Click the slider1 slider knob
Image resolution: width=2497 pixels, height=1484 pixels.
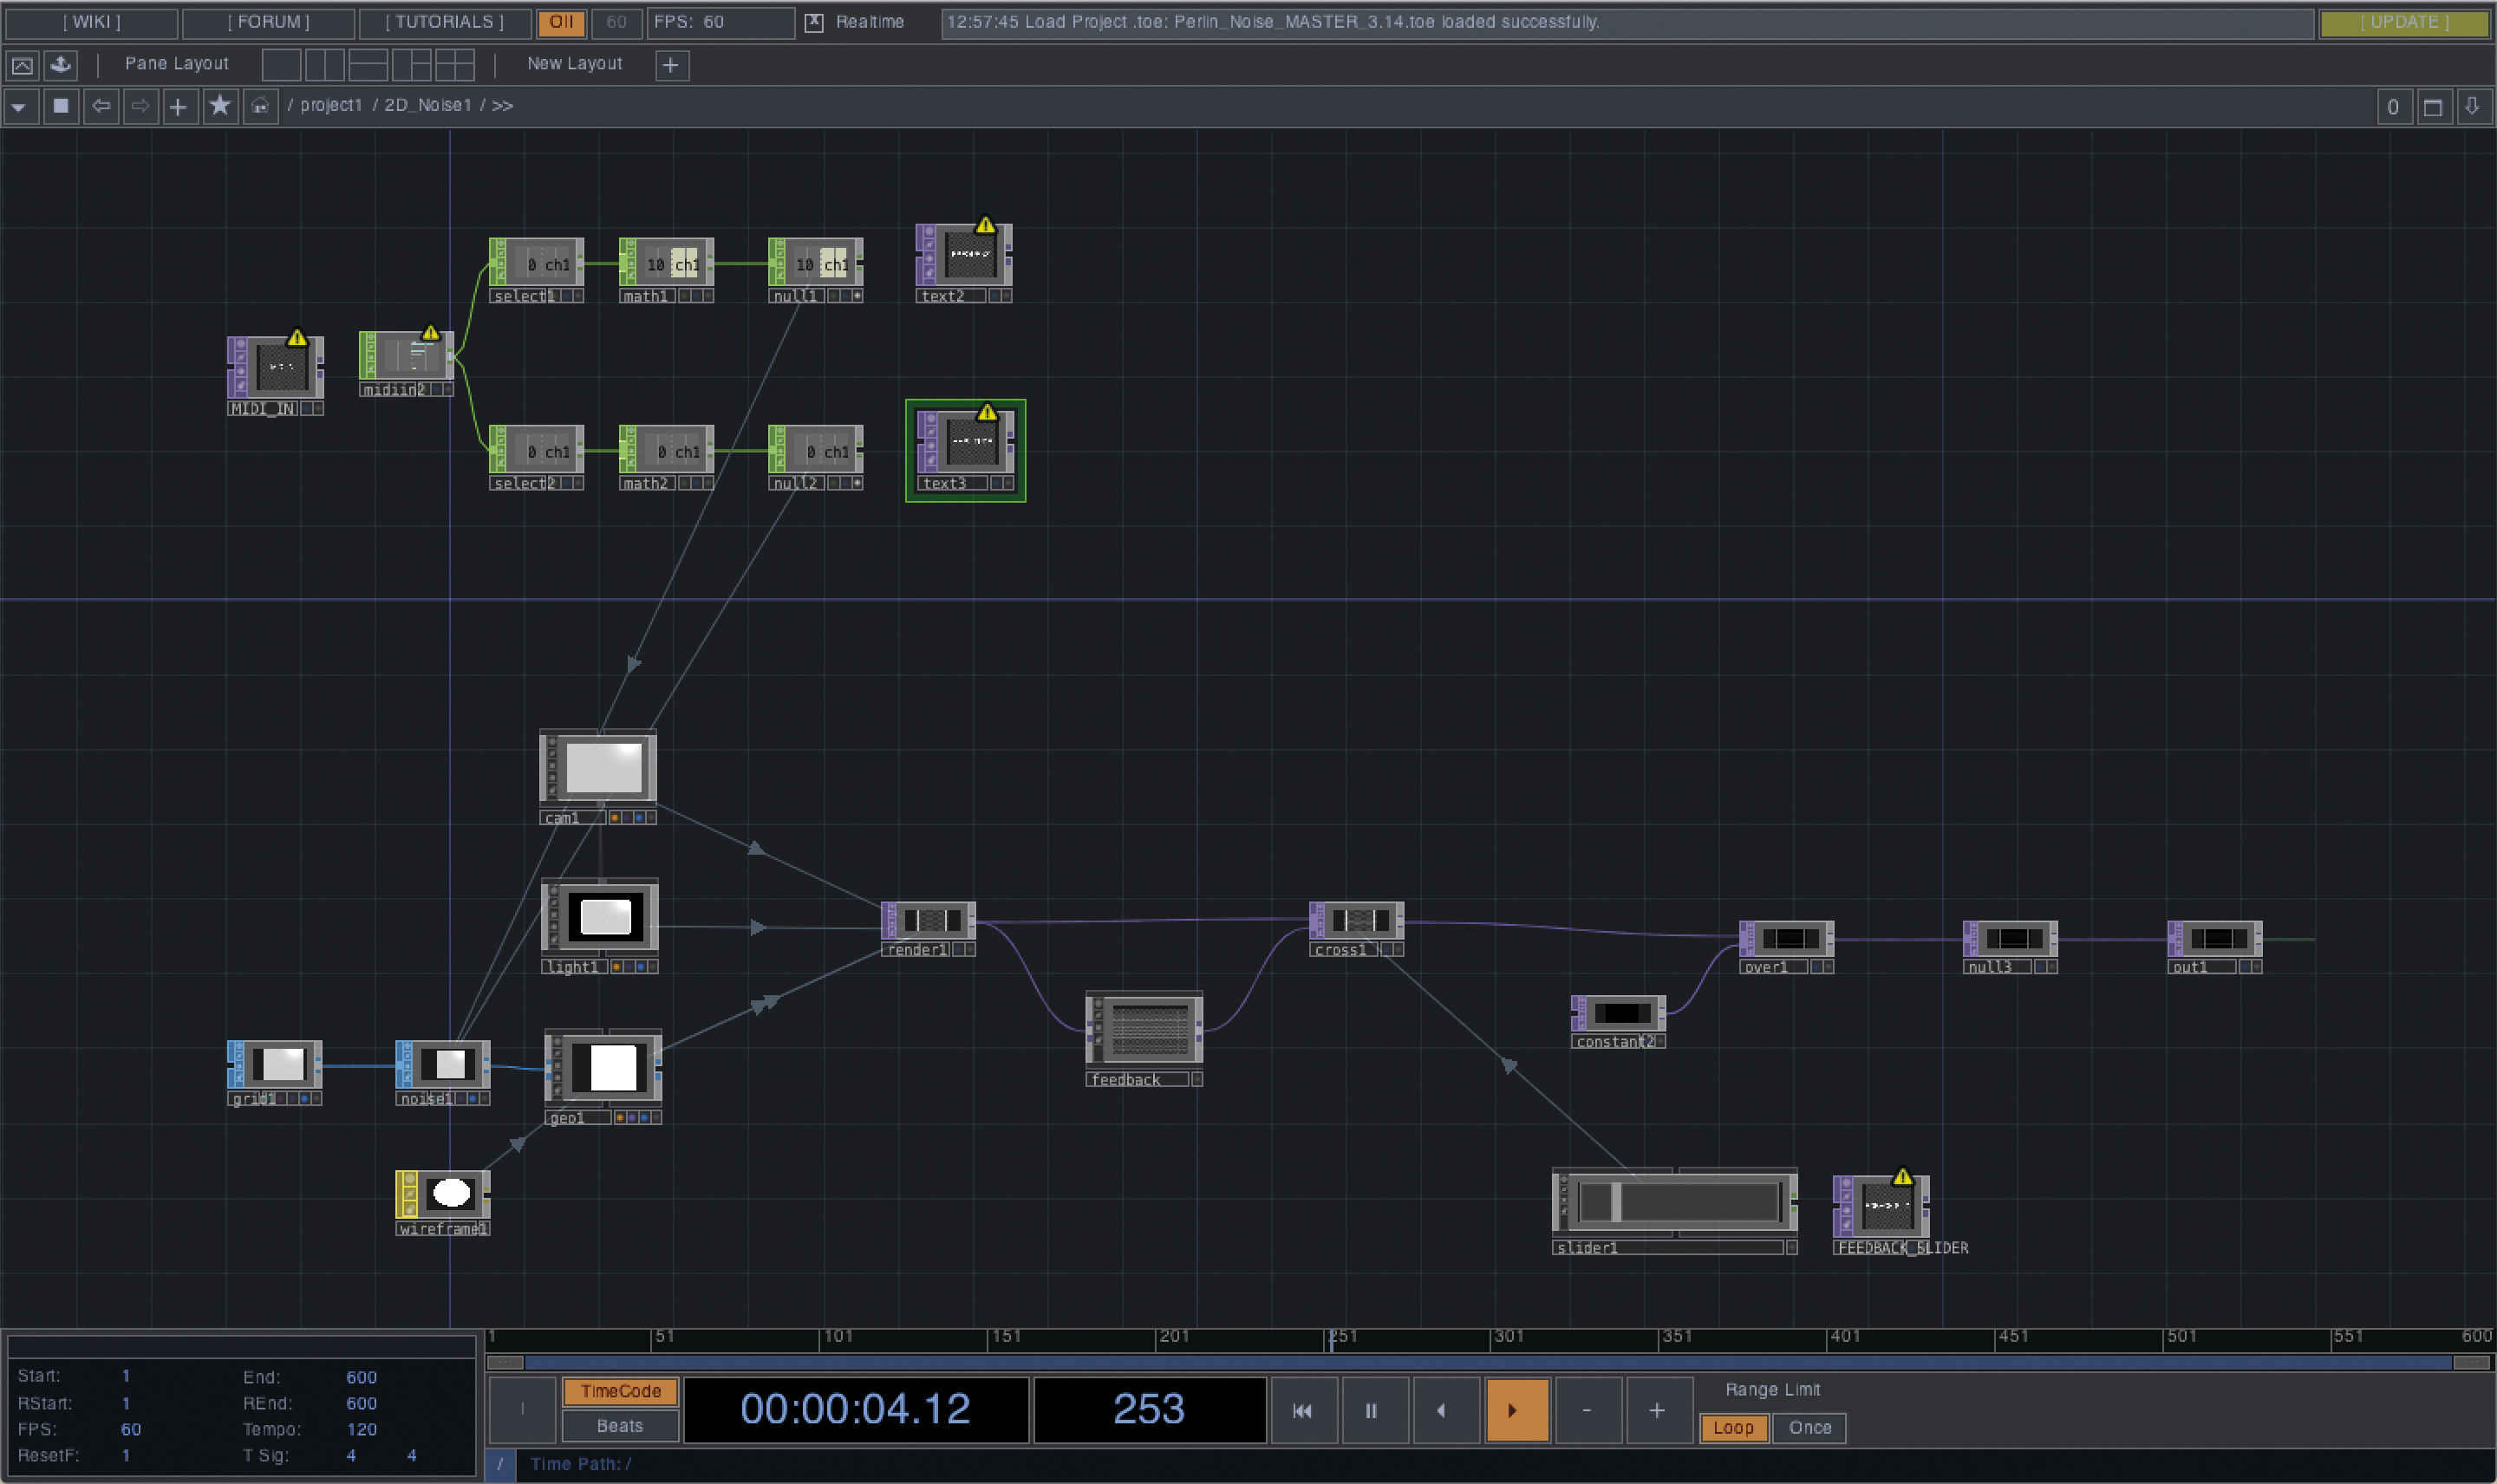(x=1616, y=1201)
